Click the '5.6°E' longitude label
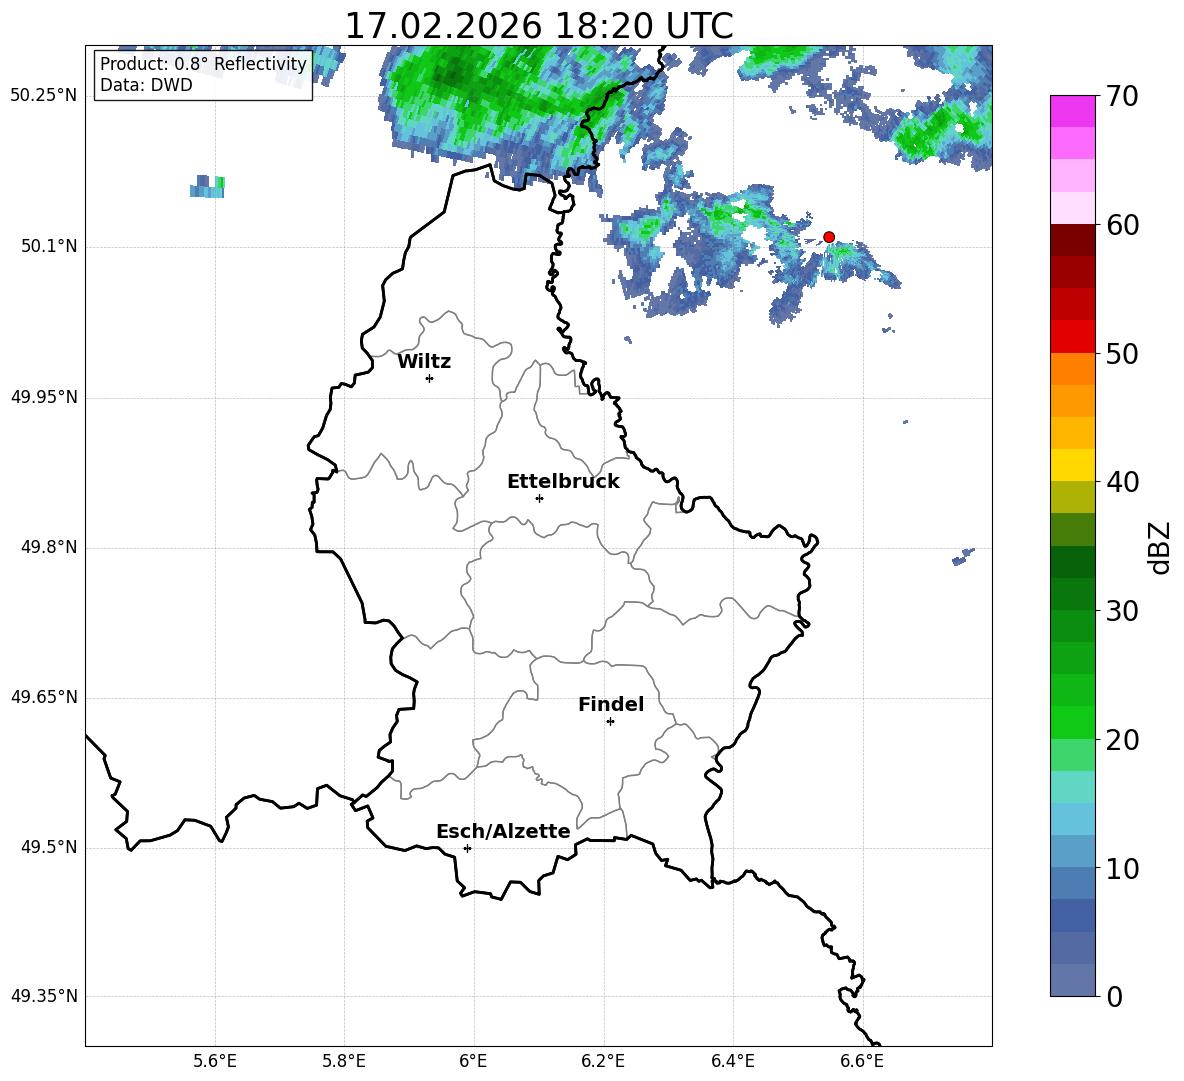The image size is (1184, 1081). coord(215,1062)
